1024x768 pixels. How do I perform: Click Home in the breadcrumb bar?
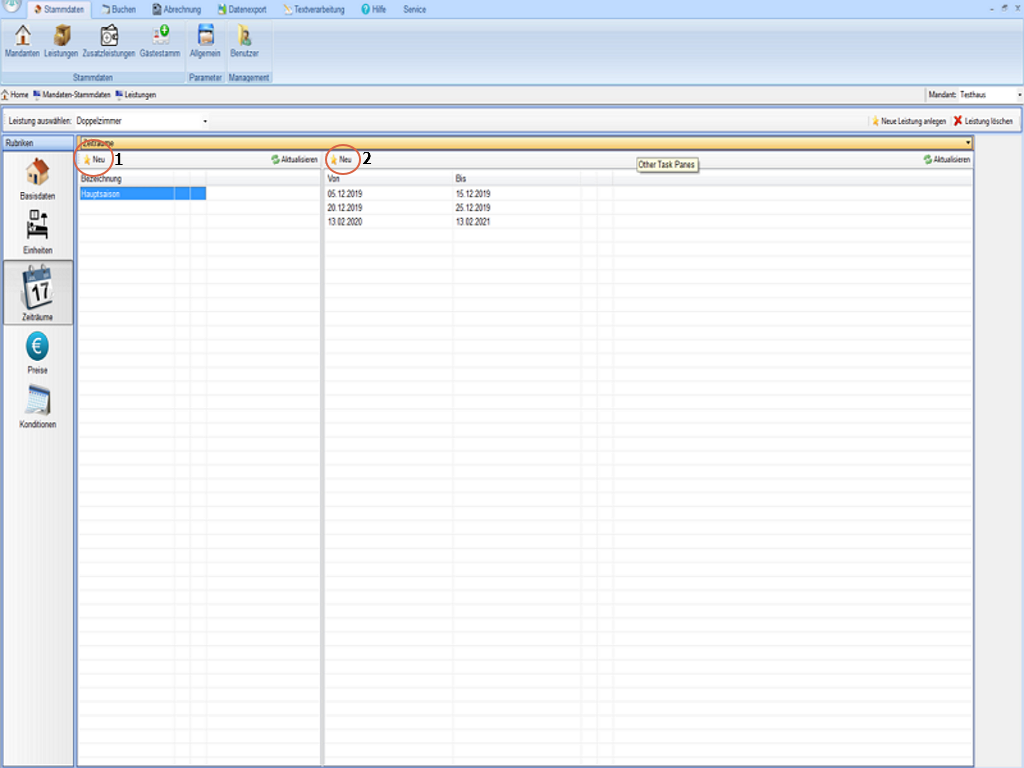coord(15,95)
